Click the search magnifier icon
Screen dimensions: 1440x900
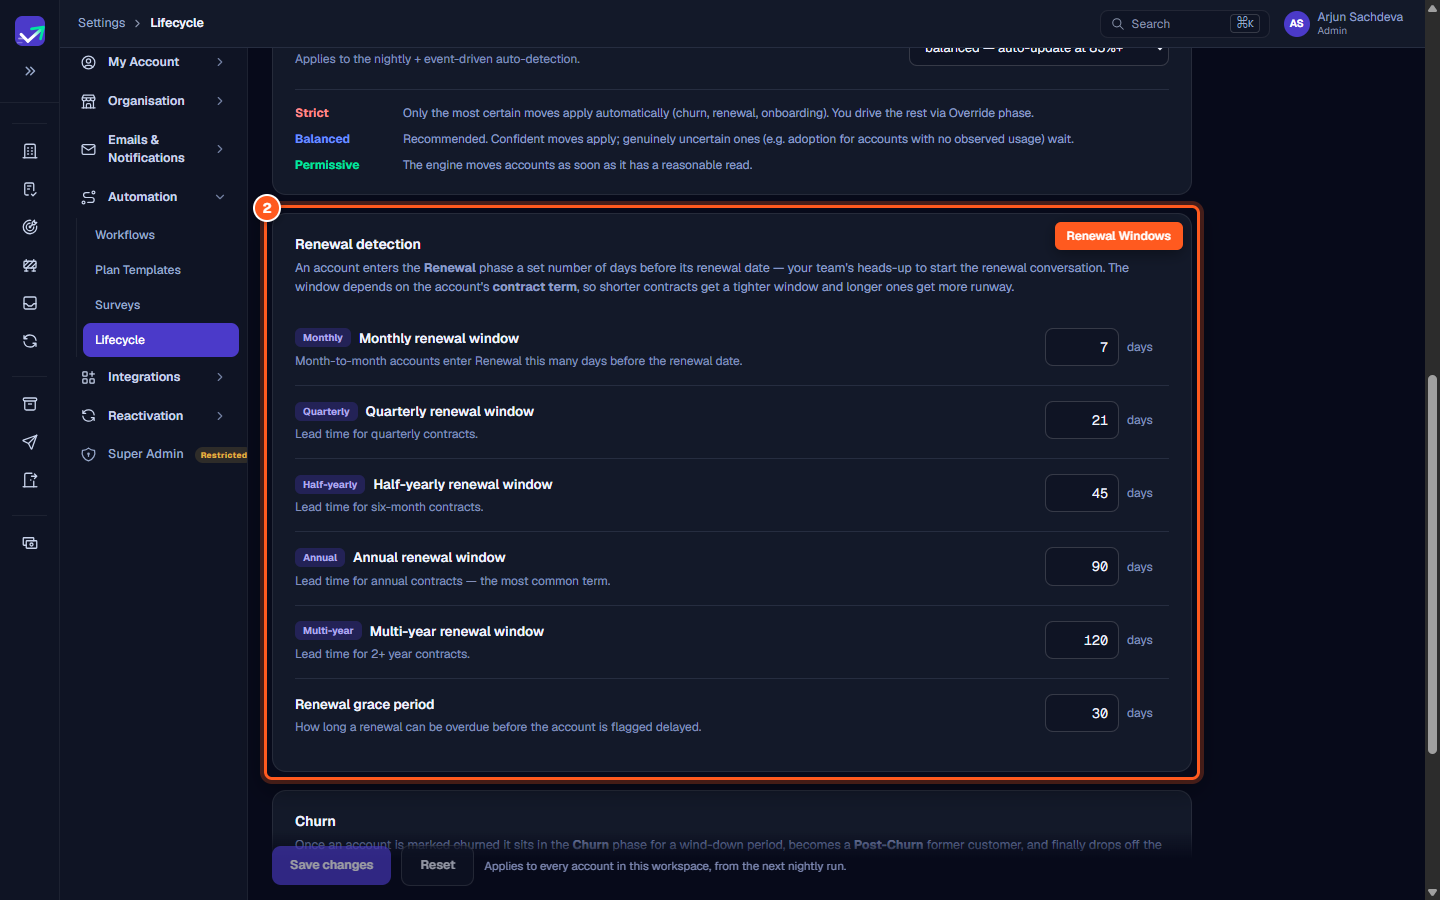(x=1118, y=24)
